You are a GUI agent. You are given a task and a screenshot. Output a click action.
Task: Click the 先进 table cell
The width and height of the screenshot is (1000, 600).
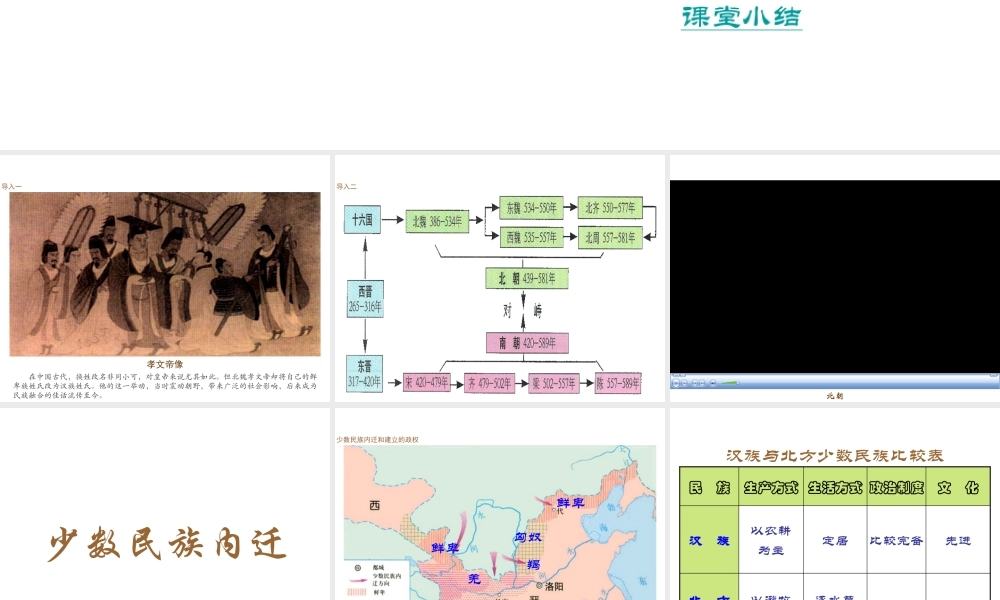pyautogui.click(x=958, y=541)
